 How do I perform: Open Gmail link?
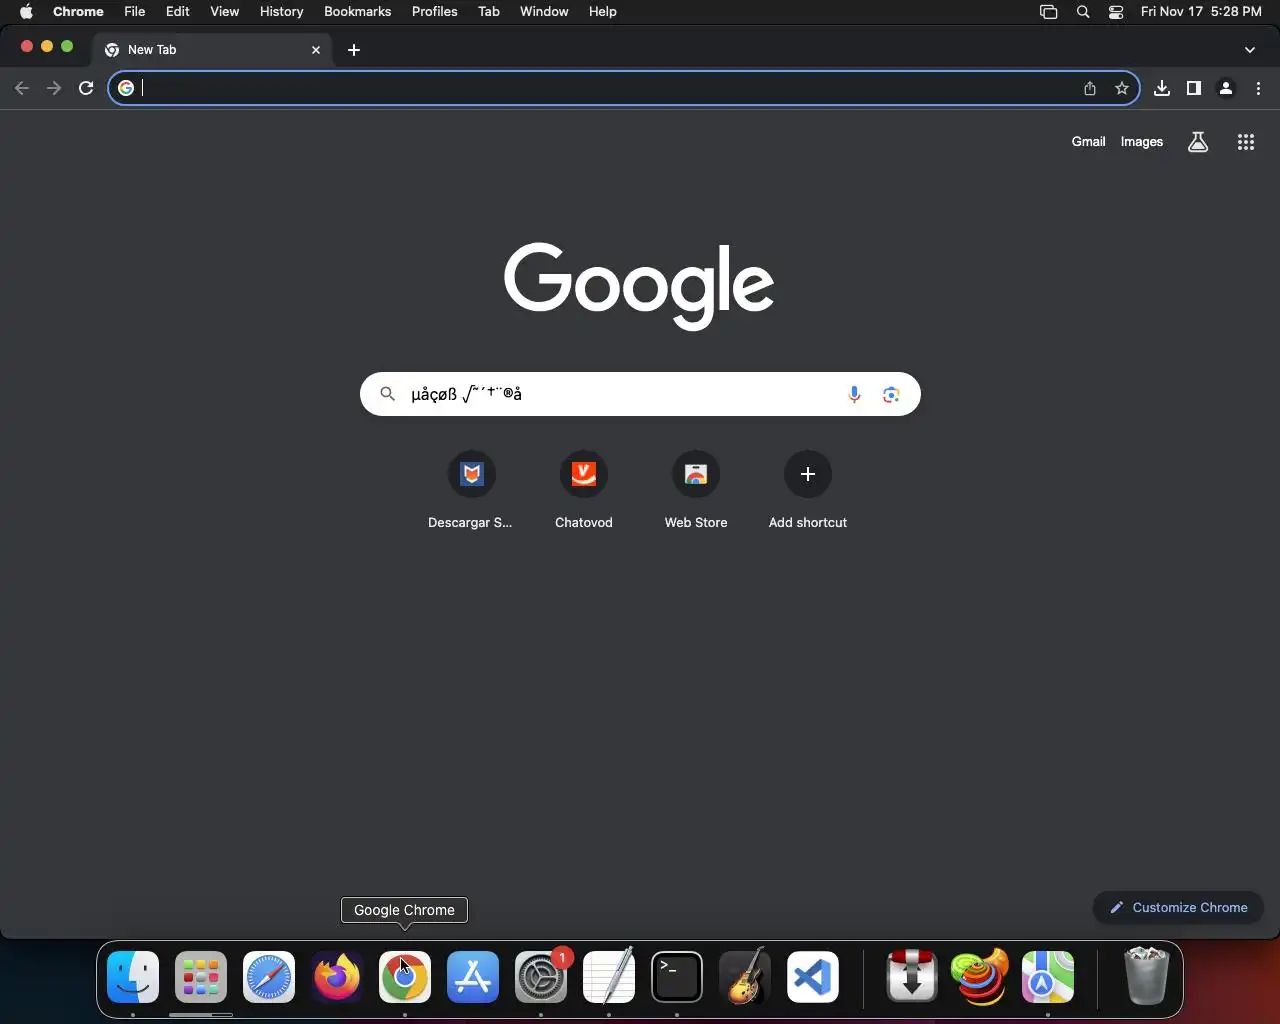pos(1088,142)
